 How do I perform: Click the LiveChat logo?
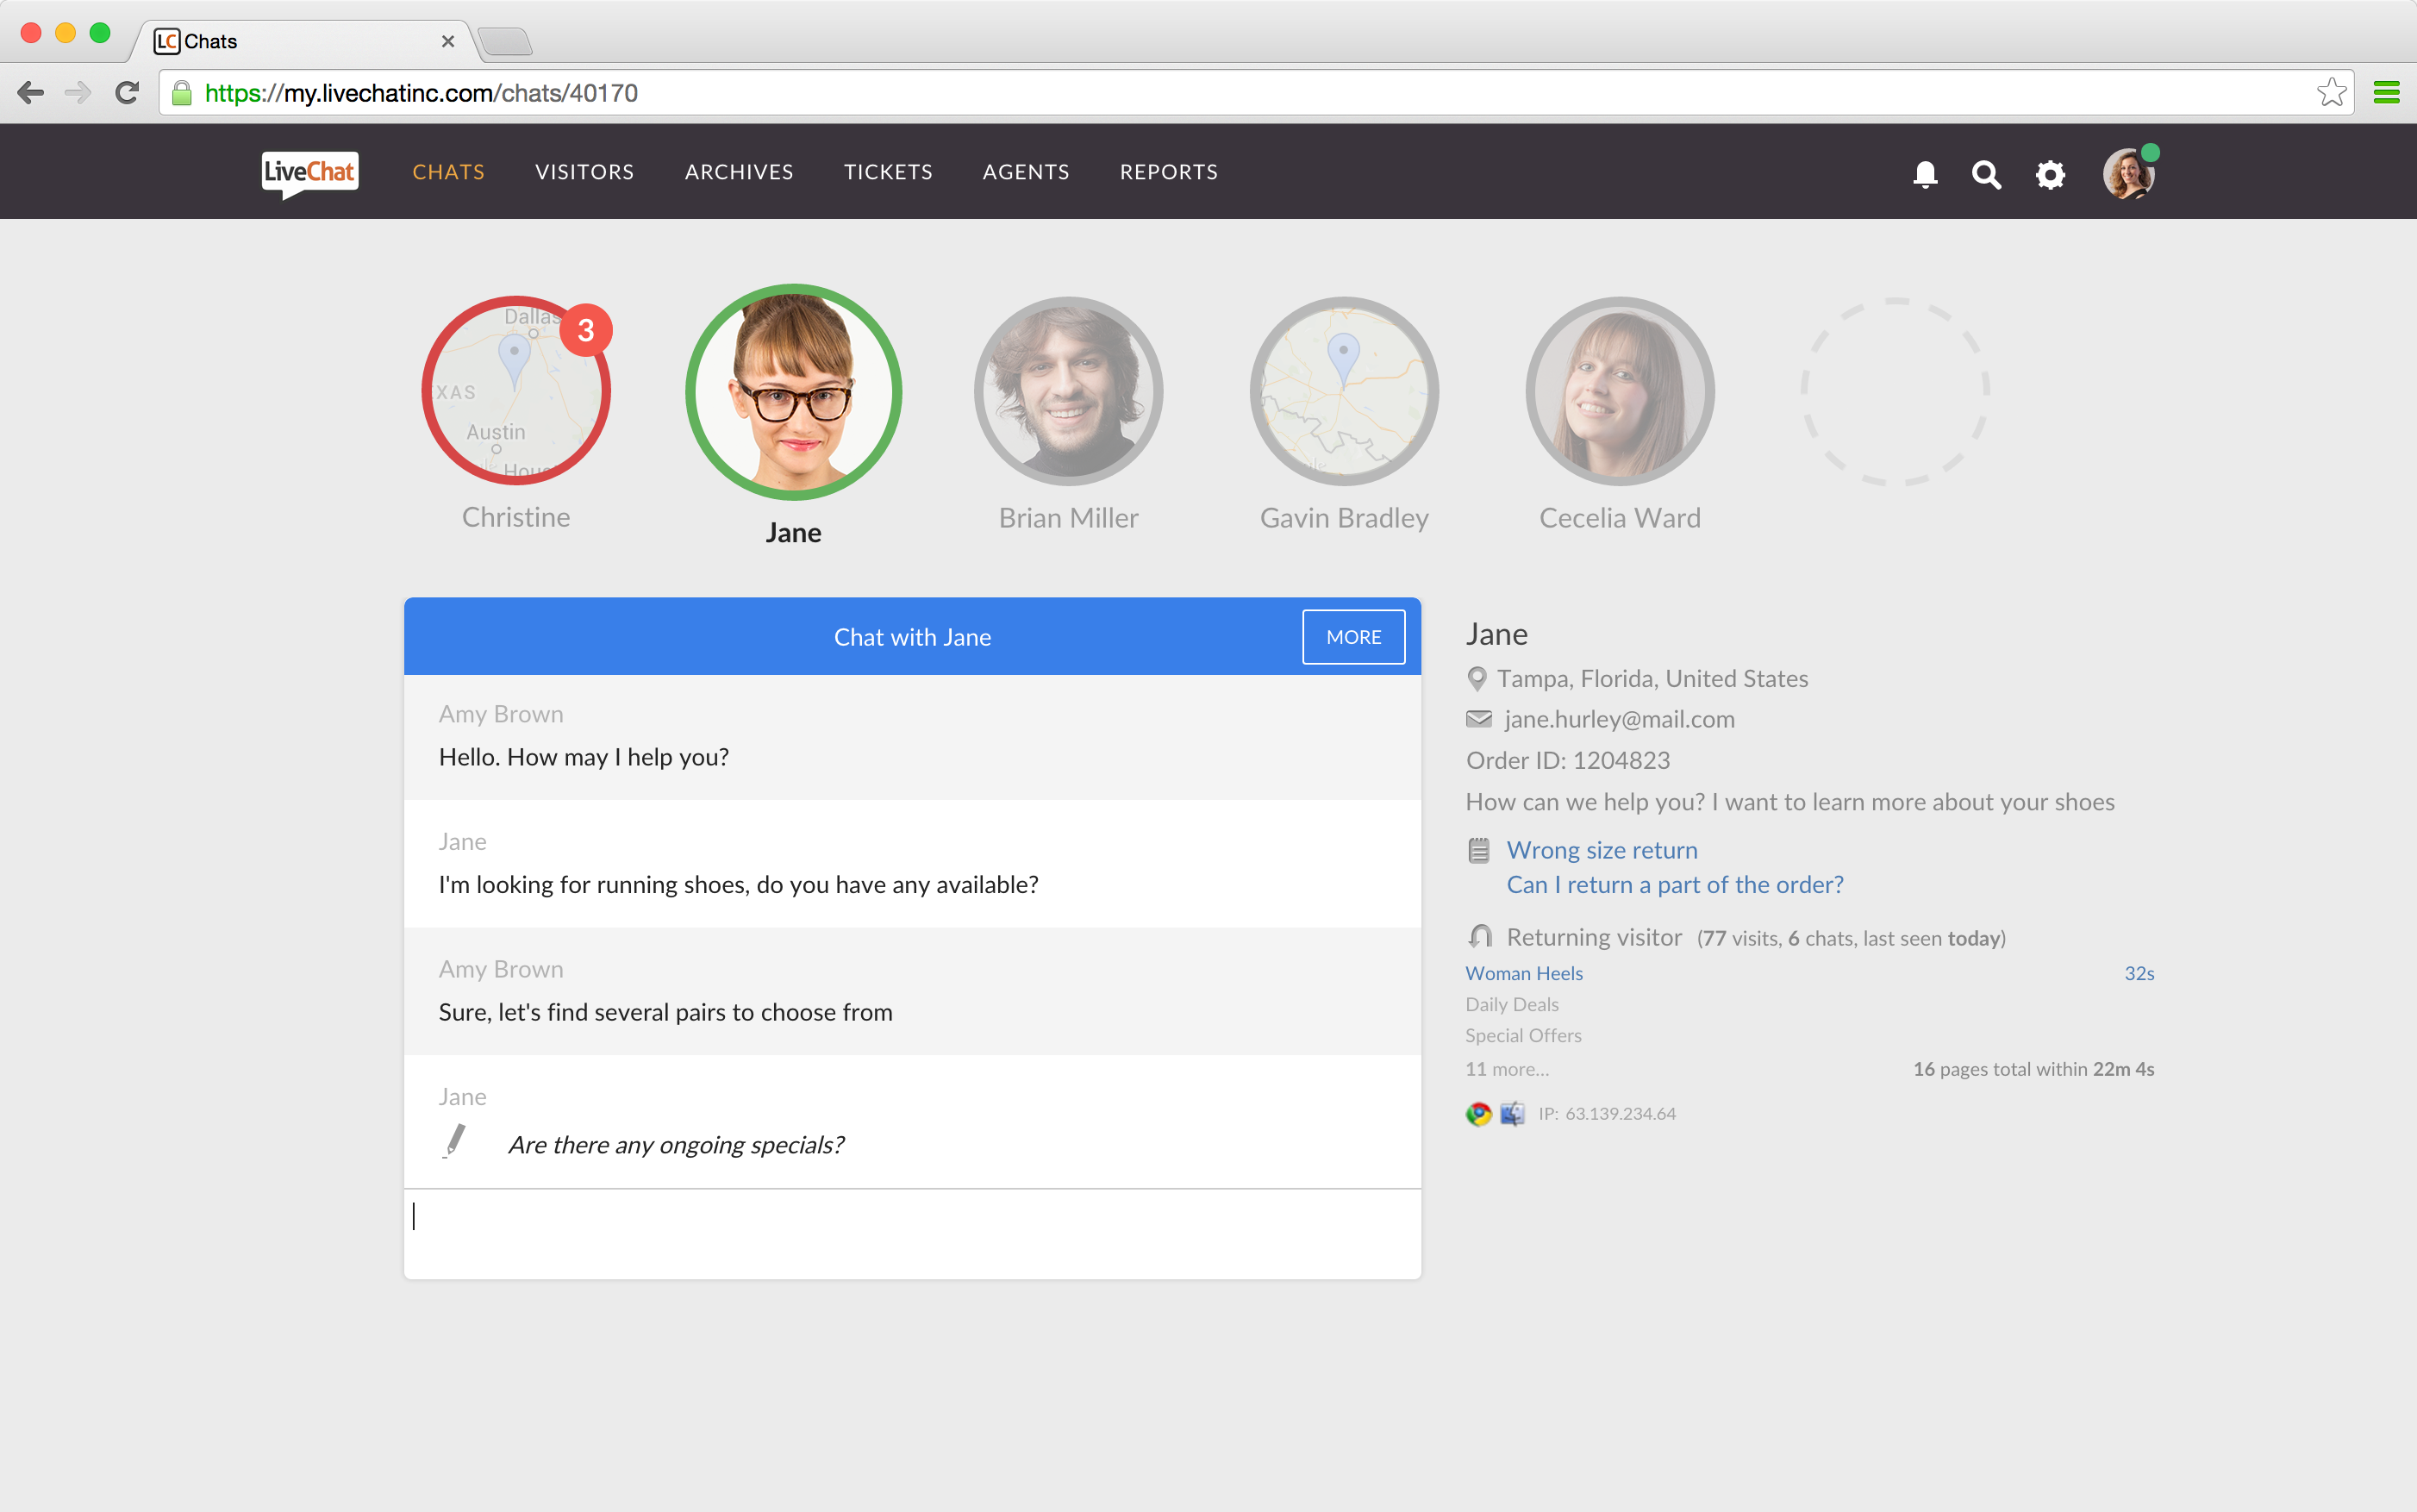pos(310,173)
